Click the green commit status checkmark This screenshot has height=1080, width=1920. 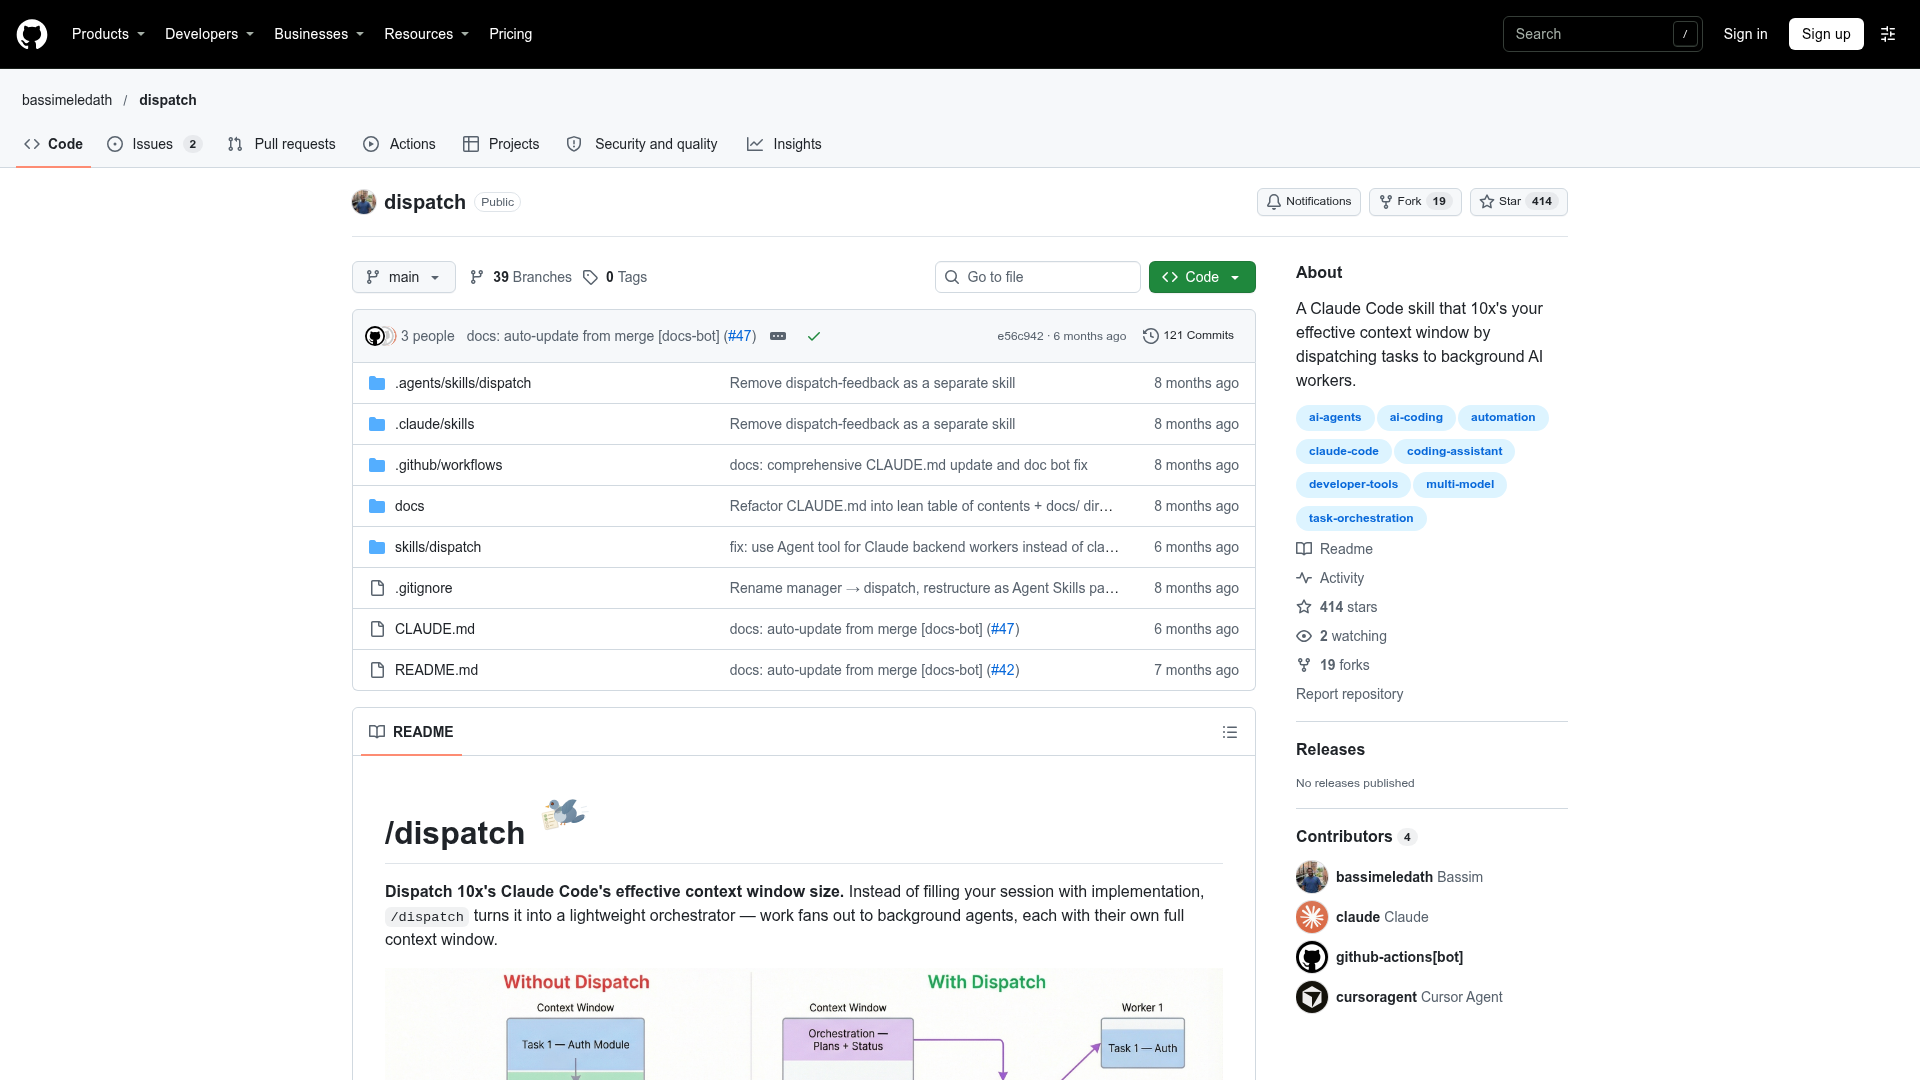tap(814, 336)
